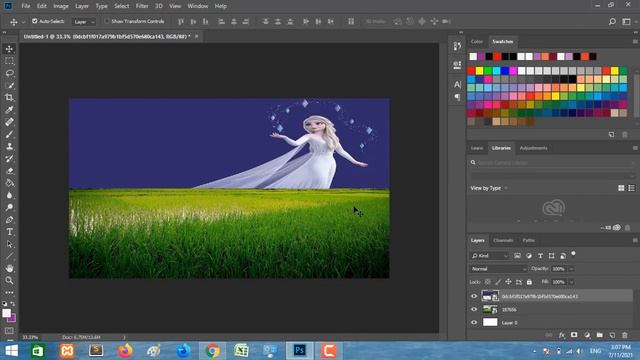Click the Opacity value field
640x360 pixels.
pos(559,269)
